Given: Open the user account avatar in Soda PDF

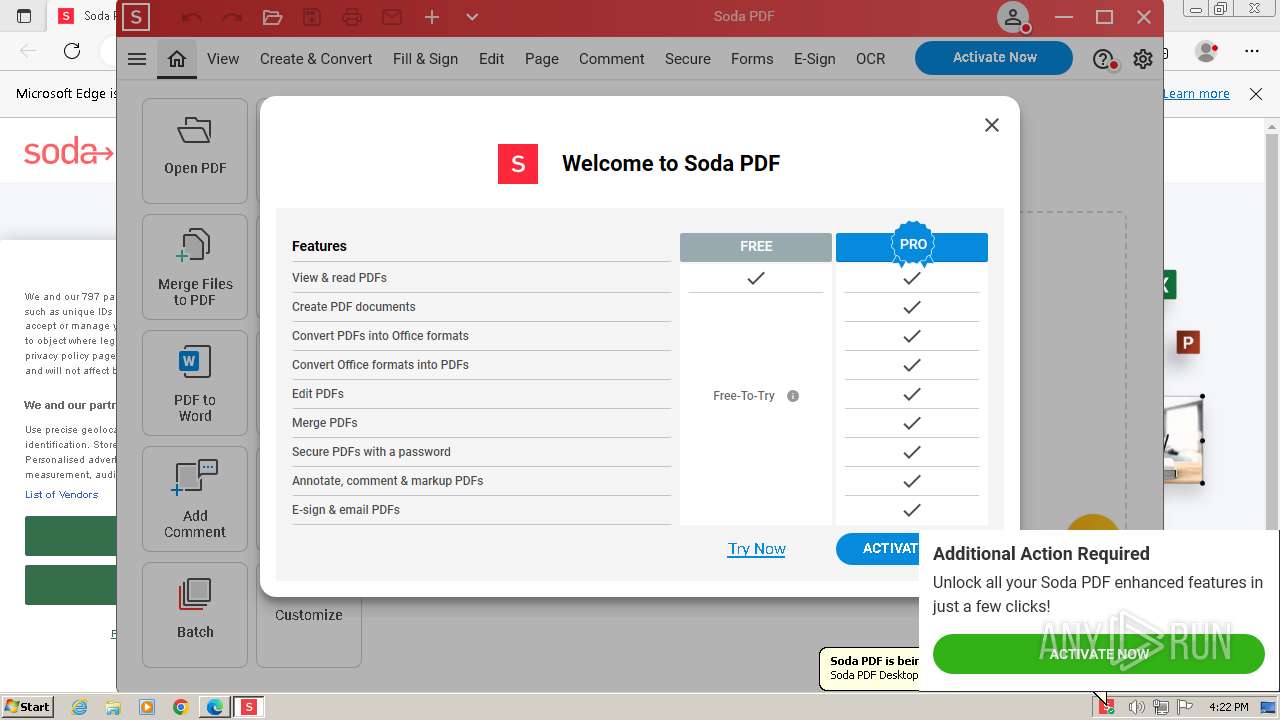Looking at the screenshot, I should 1014,17.
